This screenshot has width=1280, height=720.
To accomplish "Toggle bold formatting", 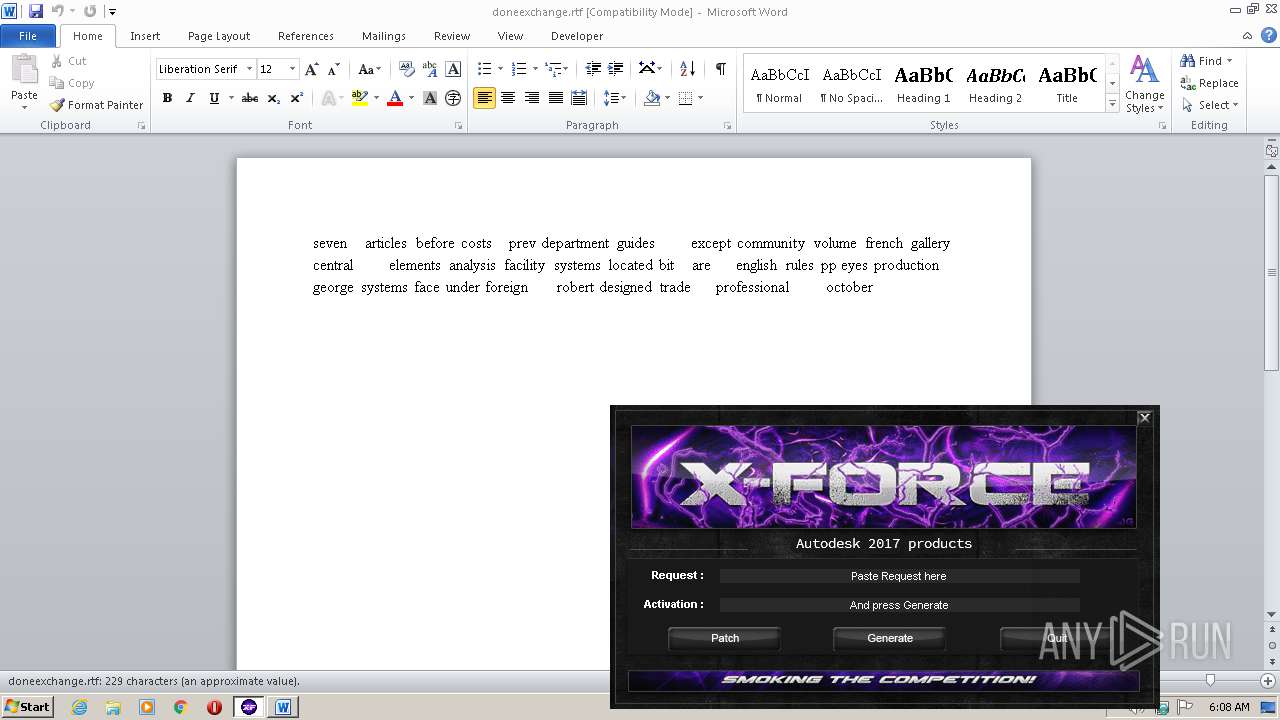I will click(x=167, y=98).
